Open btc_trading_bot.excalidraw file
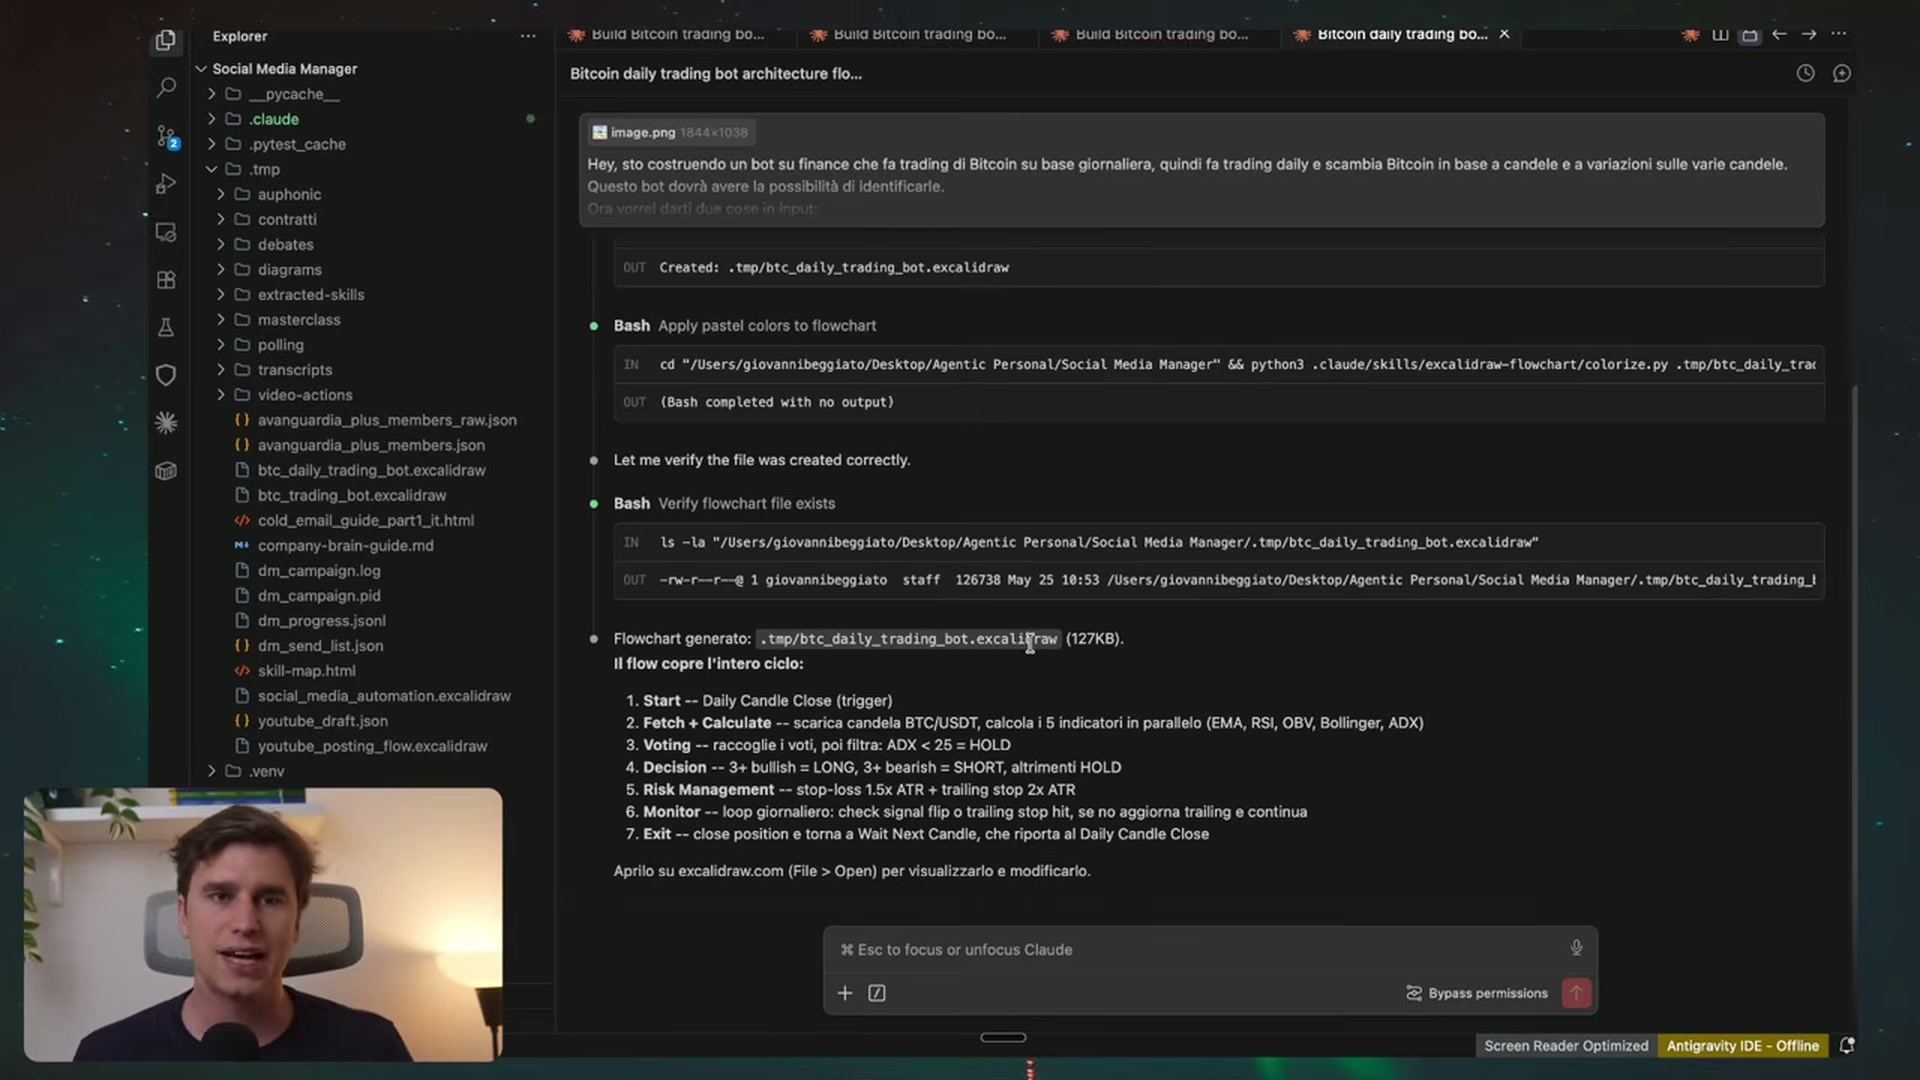 [x=352, y=495]
